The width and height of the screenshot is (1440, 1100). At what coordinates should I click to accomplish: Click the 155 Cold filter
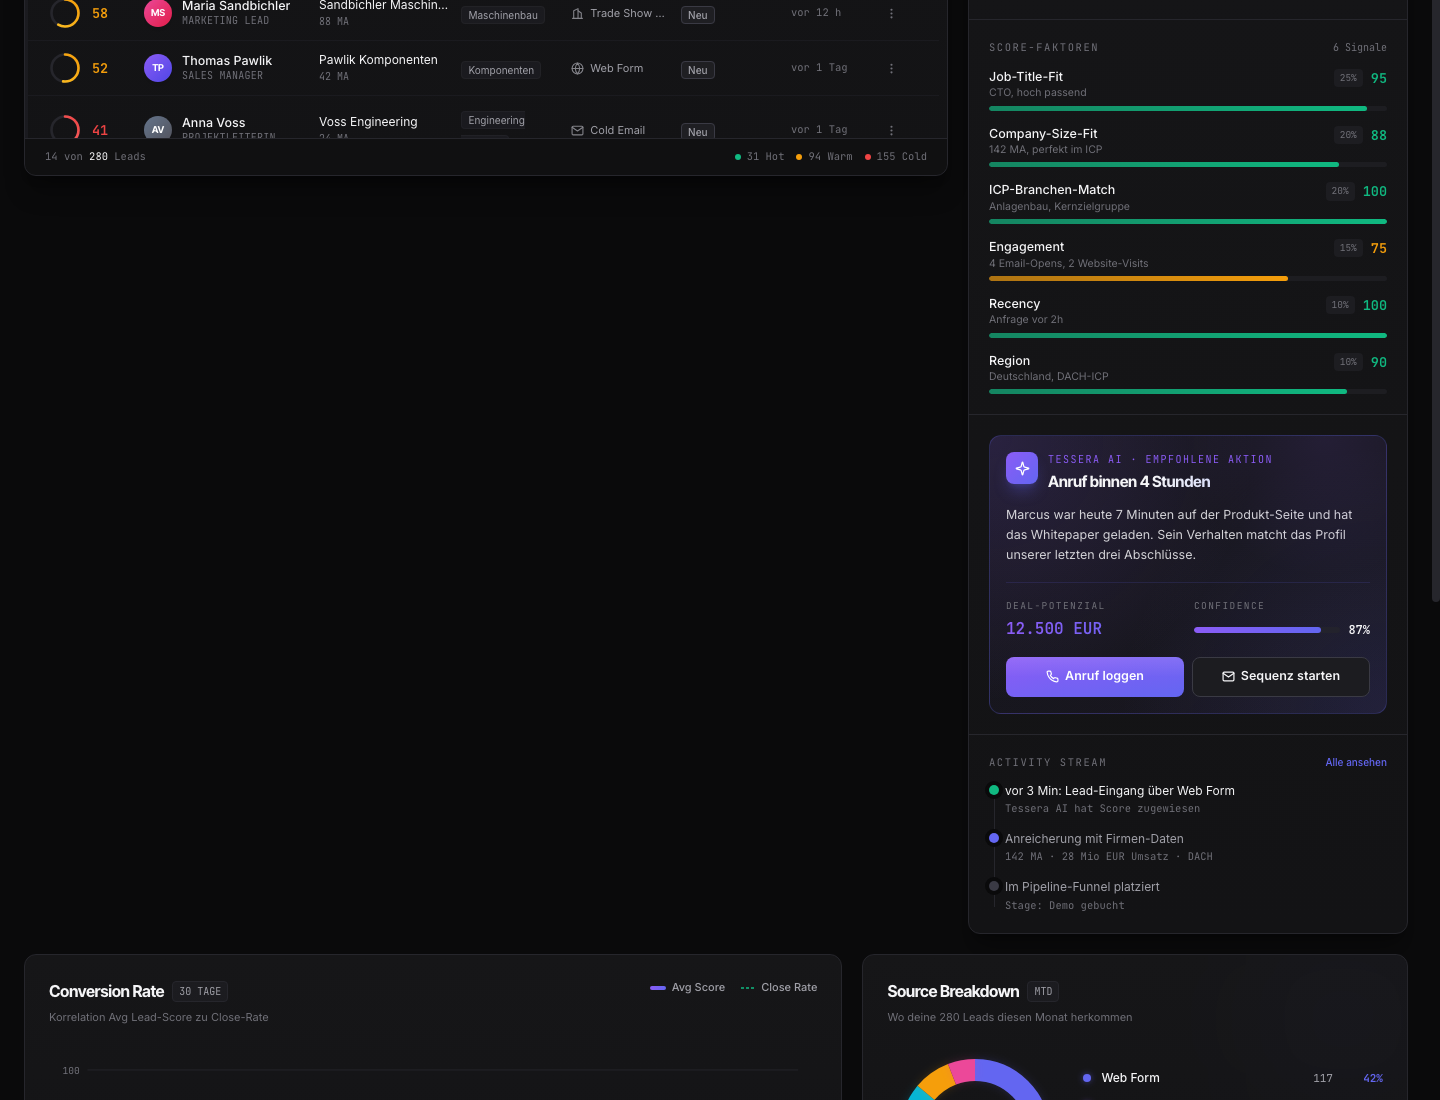point(896,157)
